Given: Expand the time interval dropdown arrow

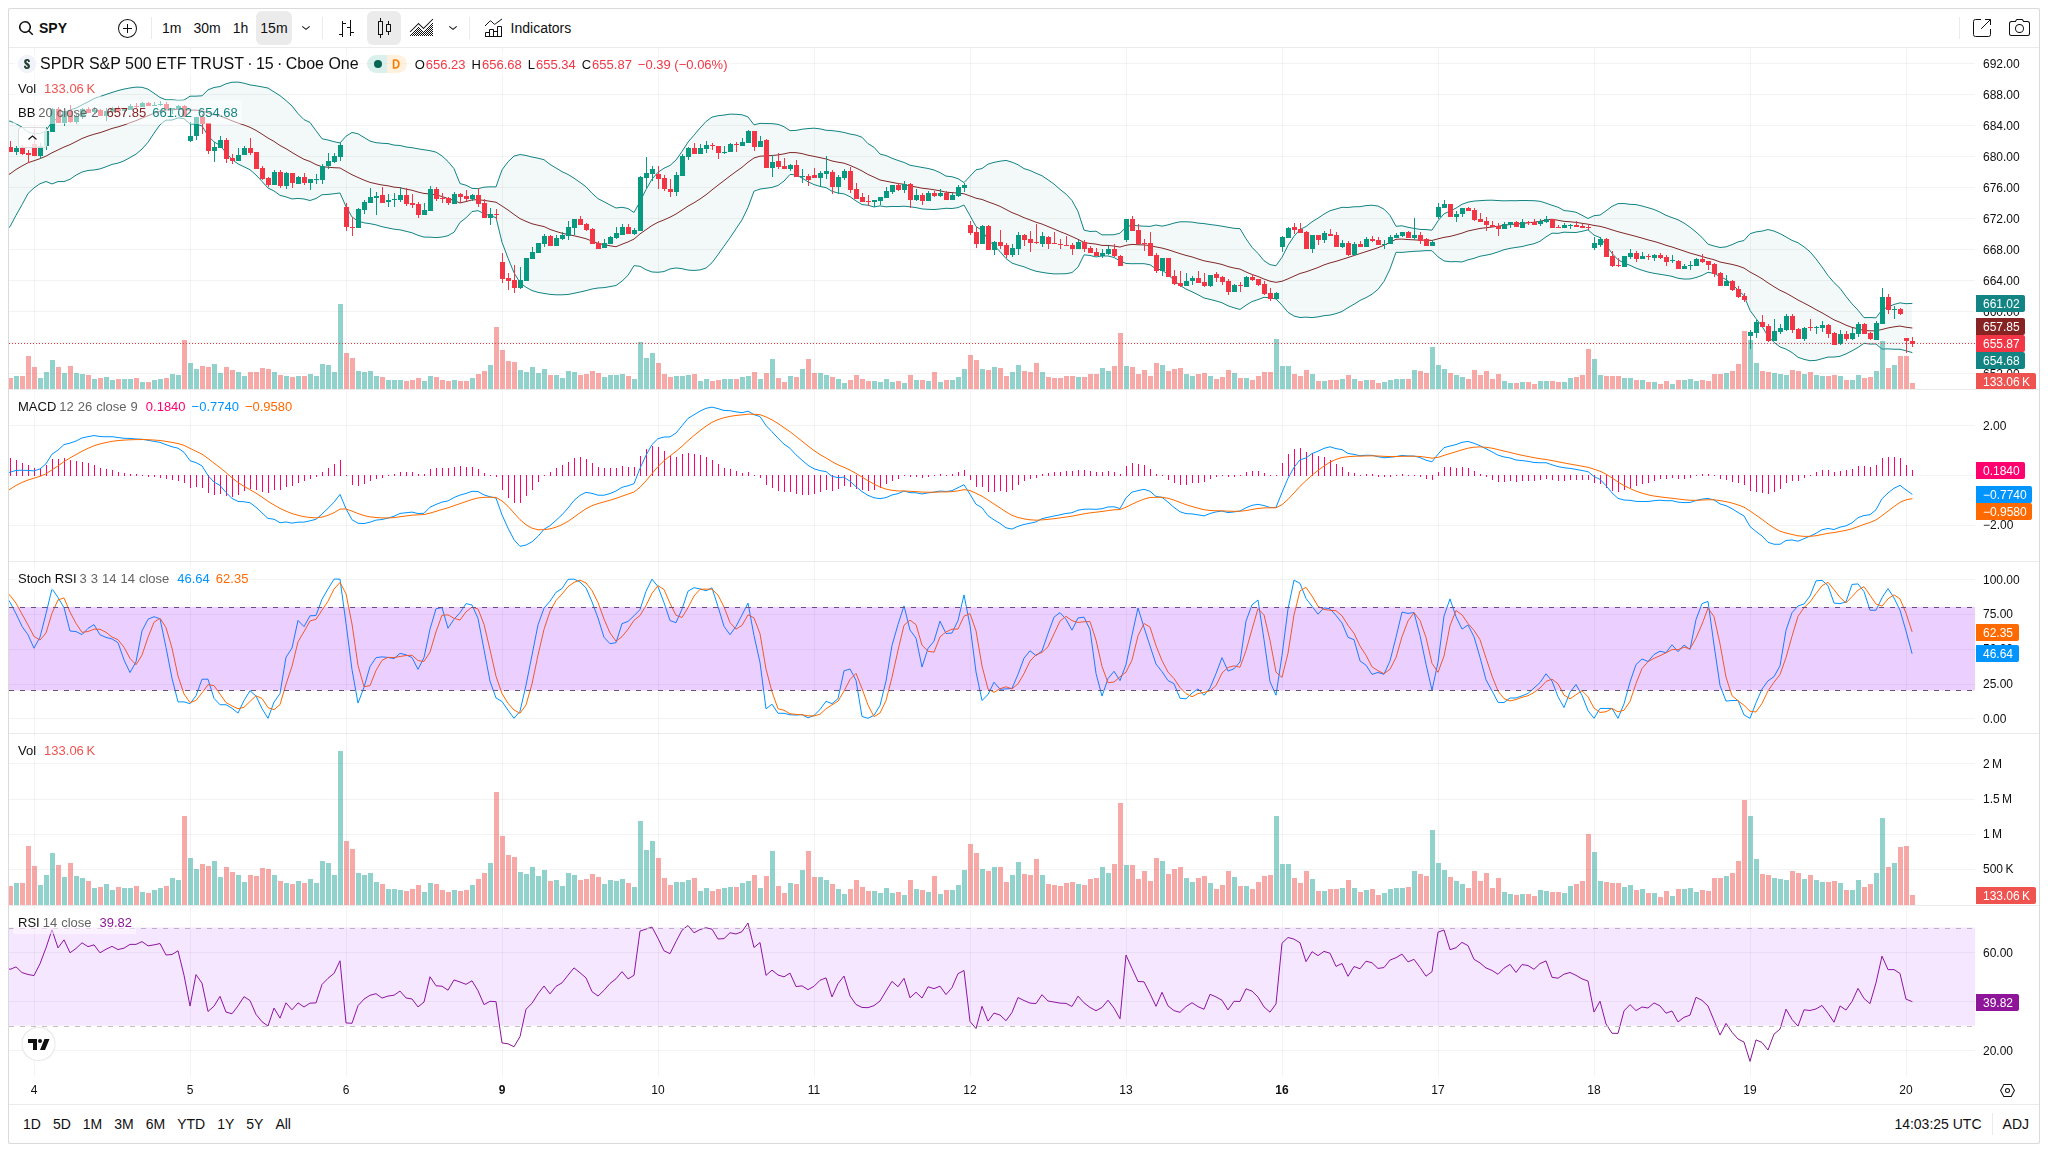Looking at the screenshot, I should pyautogui.click(x=306, y=28).
